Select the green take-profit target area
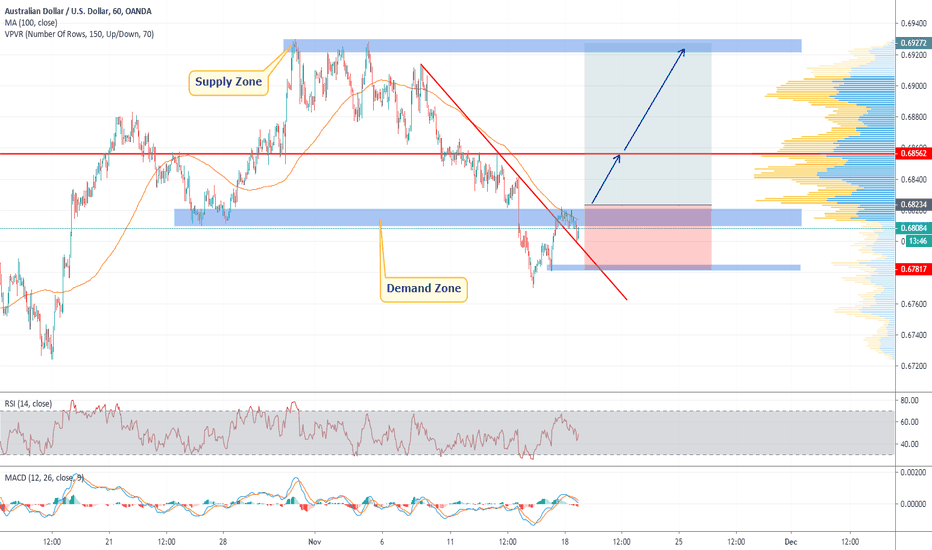932x550 pixels. point(648,125)
